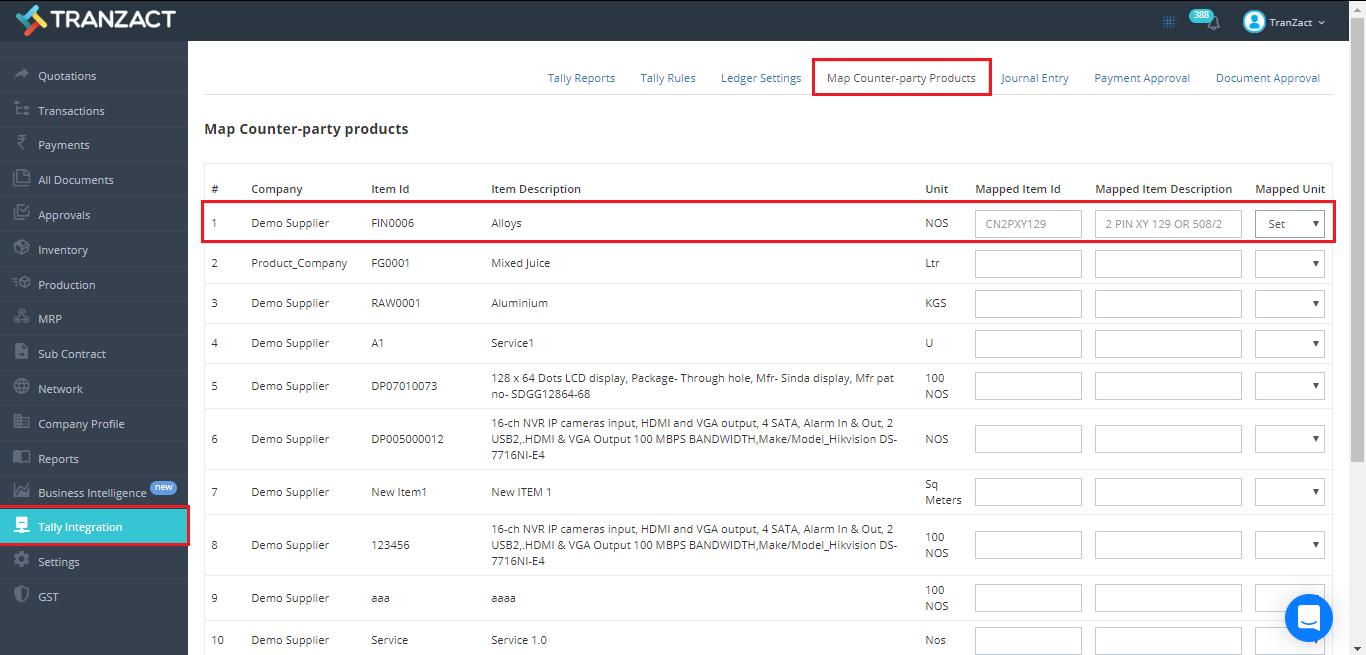The height and width of the screenshot is (655, 1366).
Task: Click the GST shield icon
Action: (x=21, y=596)
